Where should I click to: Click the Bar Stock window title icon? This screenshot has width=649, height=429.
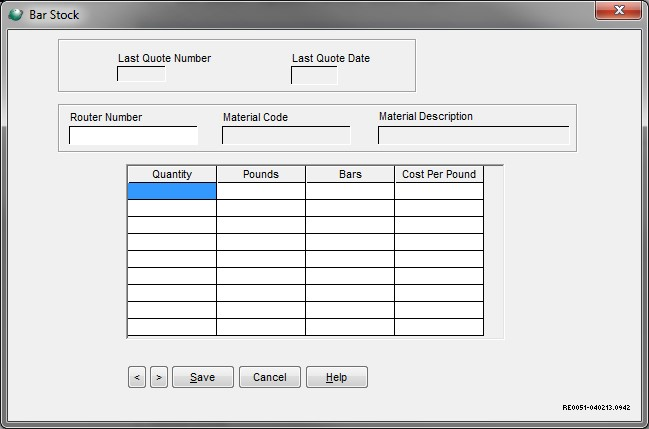(16, 14)
